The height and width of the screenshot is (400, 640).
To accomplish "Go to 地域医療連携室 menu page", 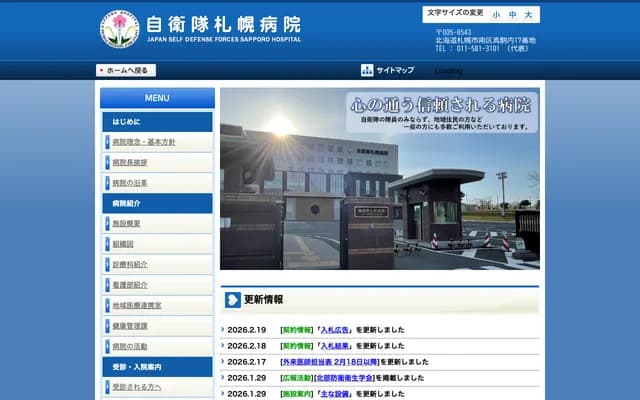I will point(137,305).
